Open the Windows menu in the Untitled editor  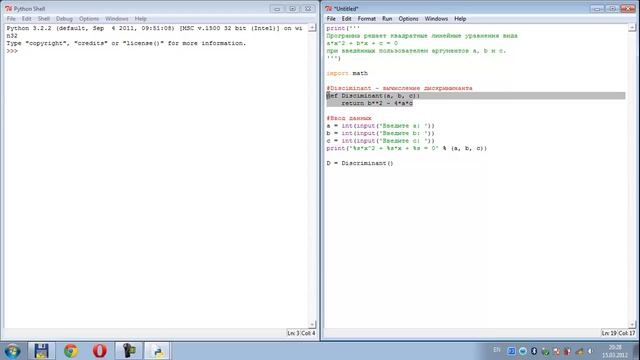coord(436,19)
